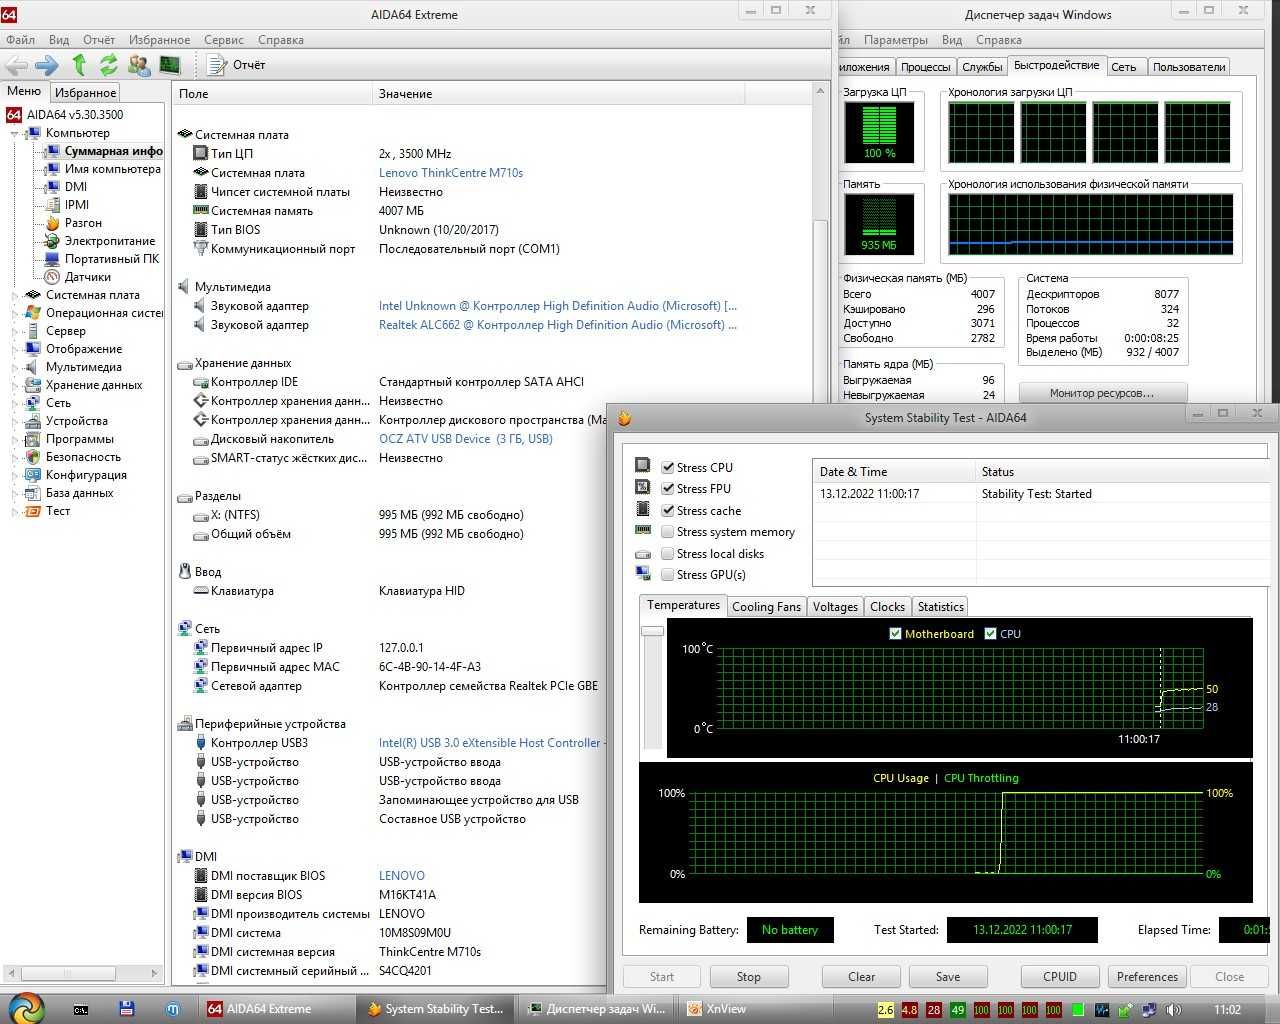
Task: Select the Электропитание icon in tree
Action: 52,241
